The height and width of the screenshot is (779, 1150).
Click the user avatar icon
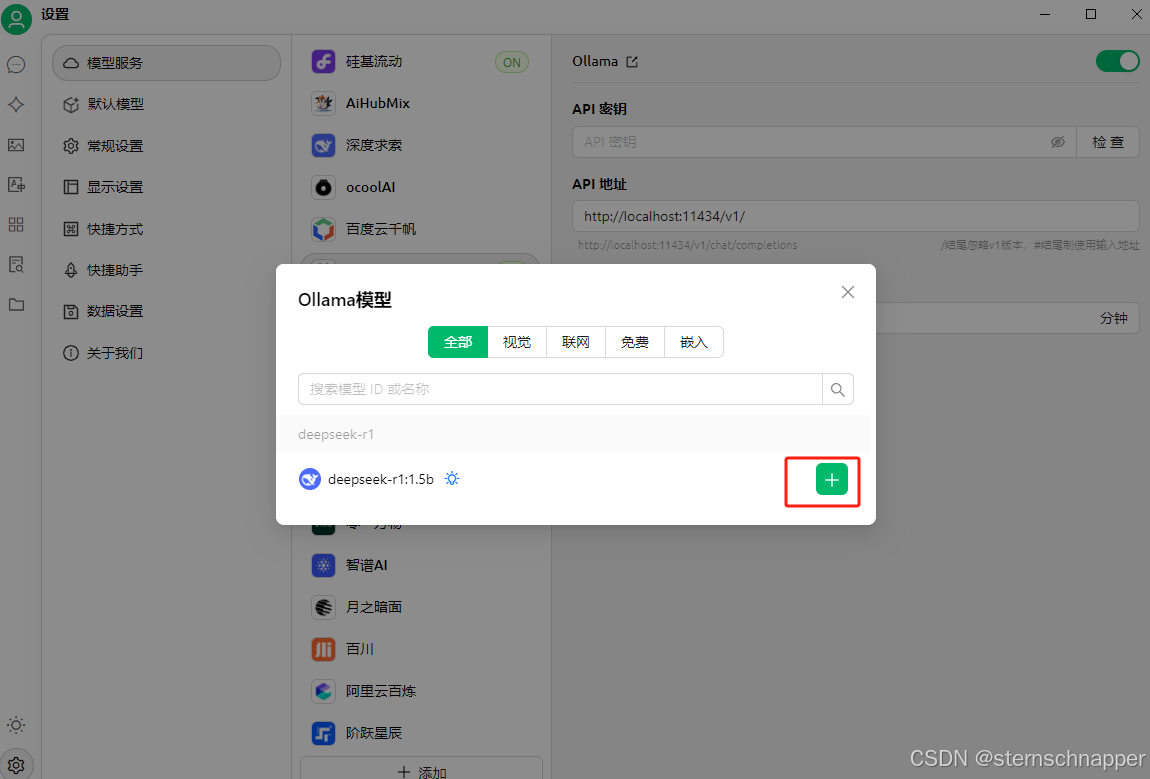pyautogui.click(x=16, y=19)
